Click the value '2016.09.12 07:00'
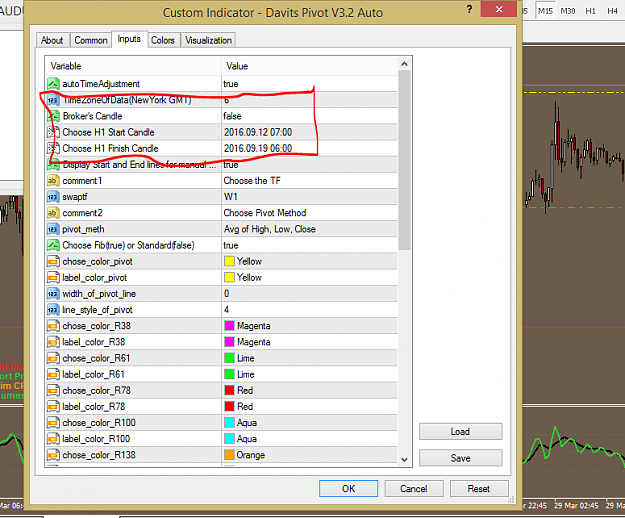625x518 pixels. 258,132
